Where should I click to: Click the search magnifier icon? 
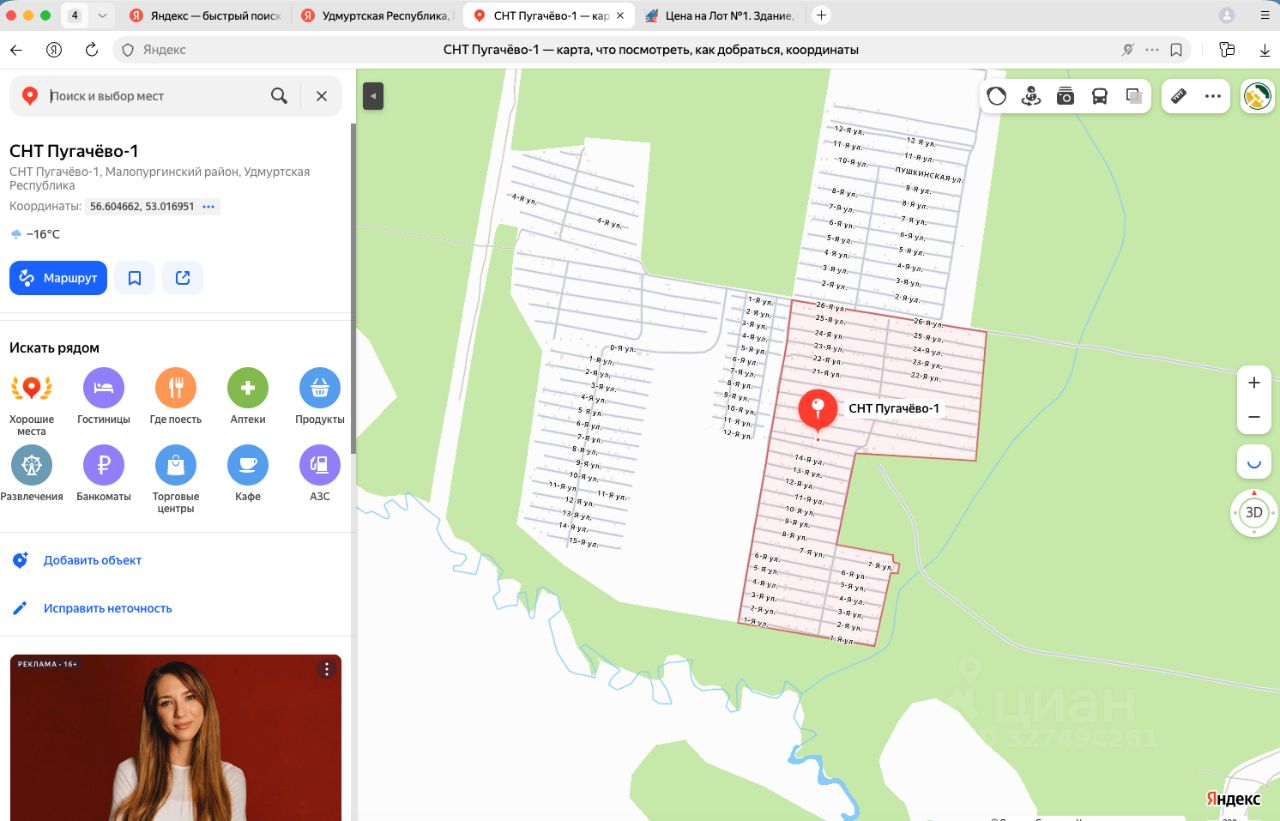(279, 96)
